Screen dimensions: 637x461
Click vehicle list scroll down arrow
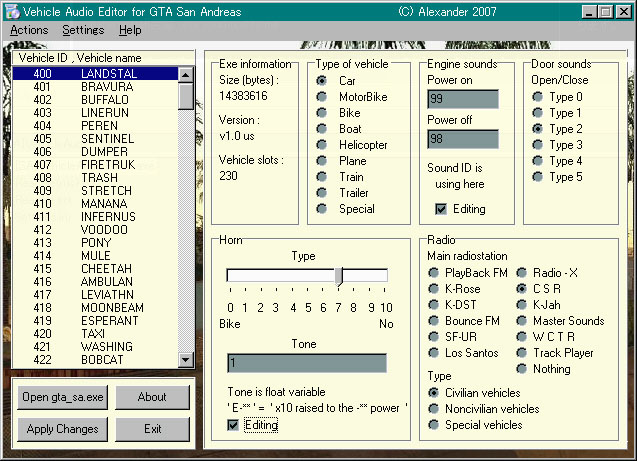(x=186, y=359)
